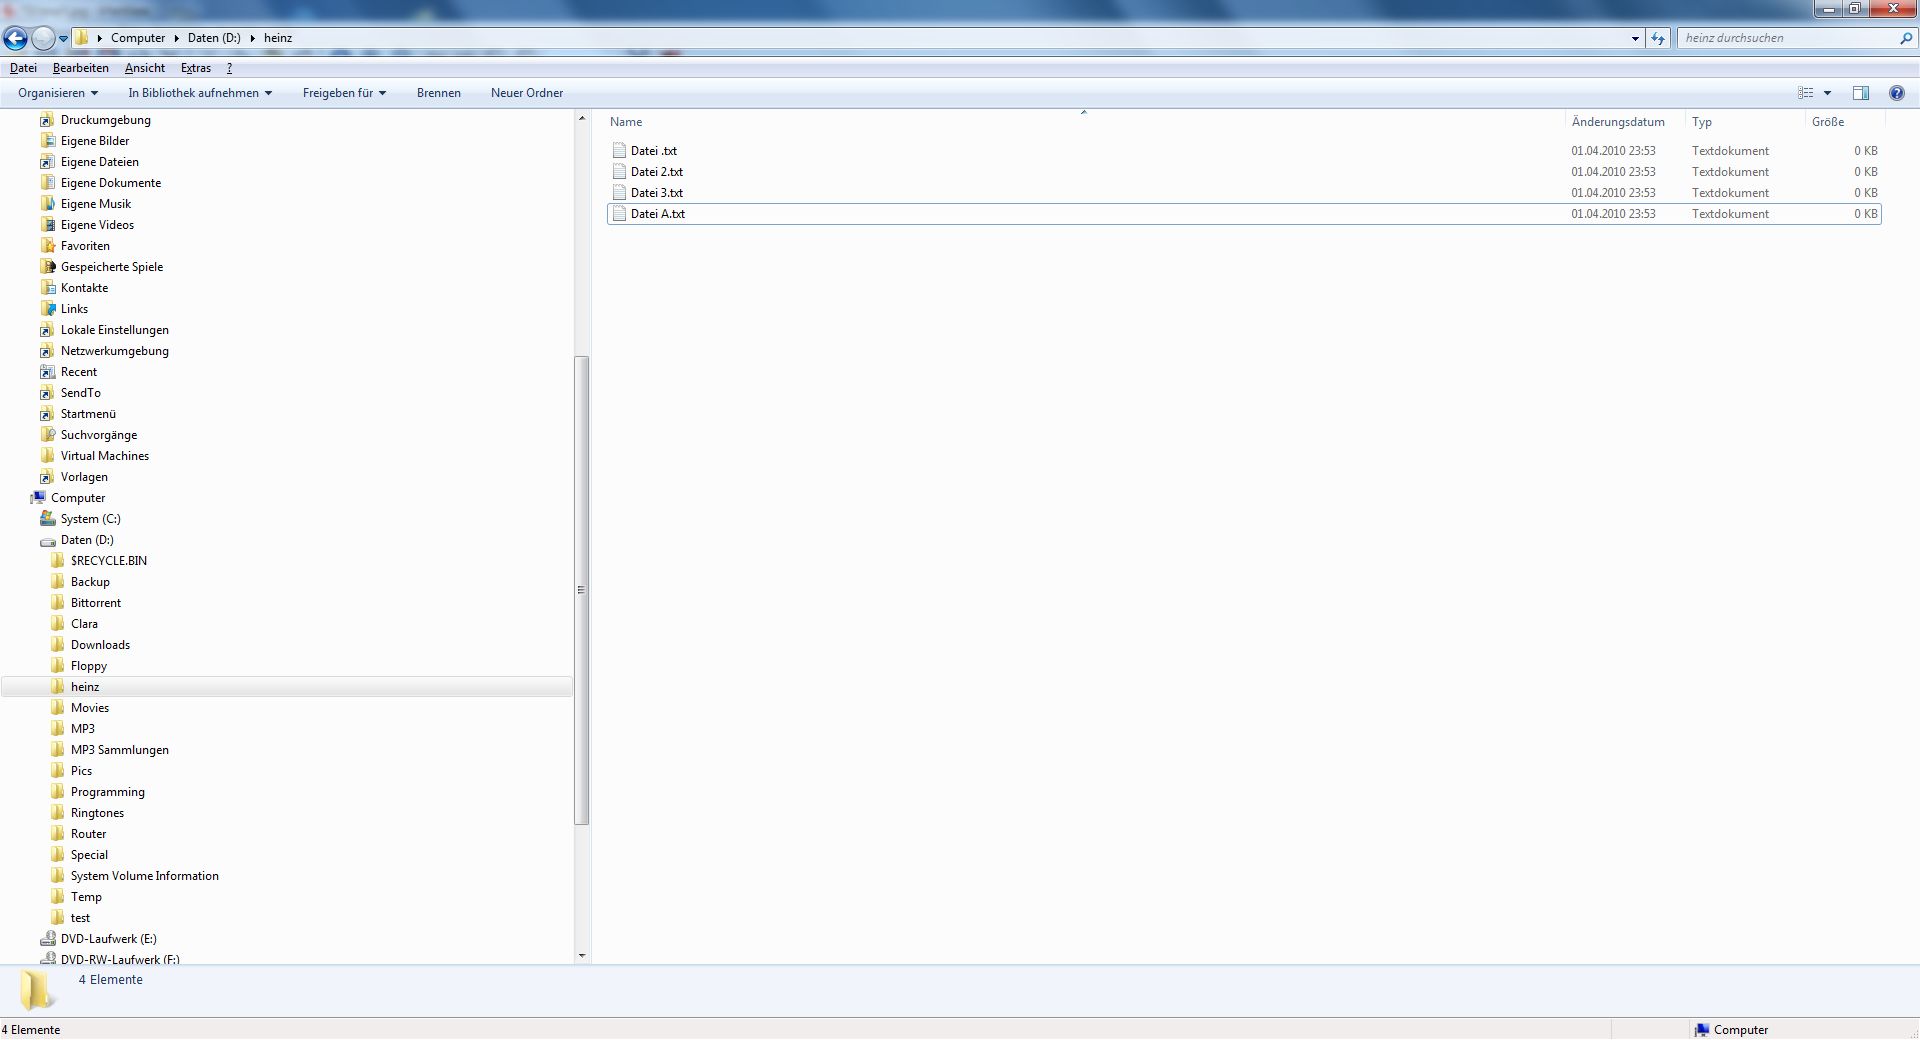This screenshot has height=1040, width=1920.
Task: Click the change view icon
Action: [x=1806, y=93]
